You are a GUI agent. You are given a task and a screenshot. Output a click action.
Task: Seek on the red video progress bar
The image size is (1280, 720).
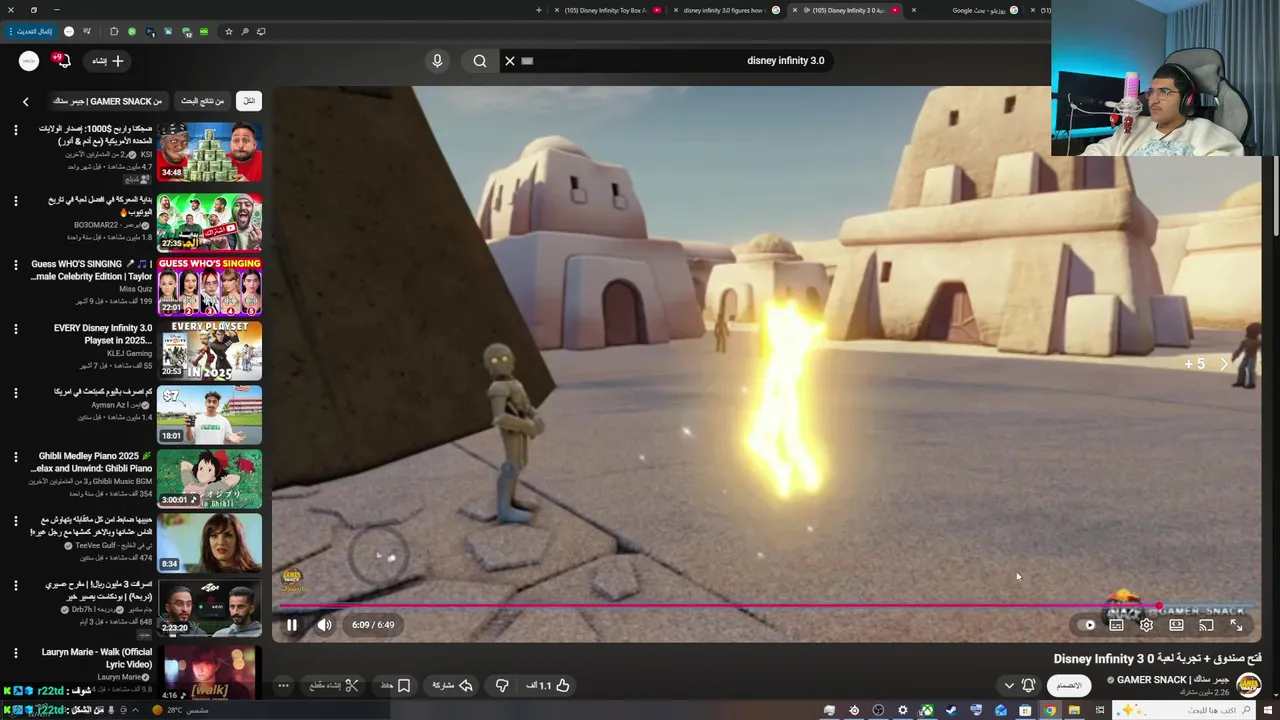coord(720,605)
